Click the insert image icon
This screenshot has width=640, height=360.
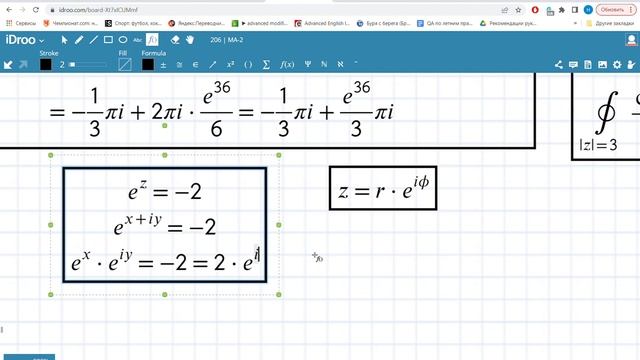[x=602, y=64]
